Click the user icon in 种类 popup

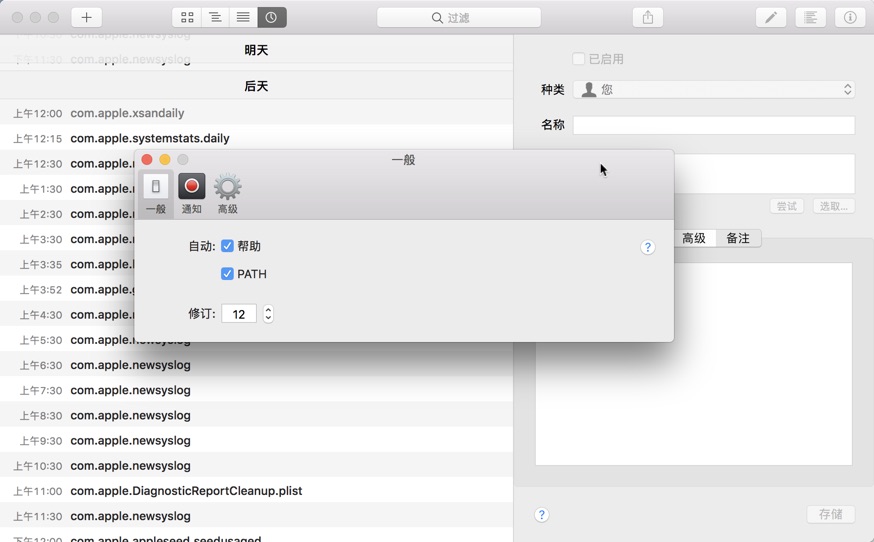589,89
